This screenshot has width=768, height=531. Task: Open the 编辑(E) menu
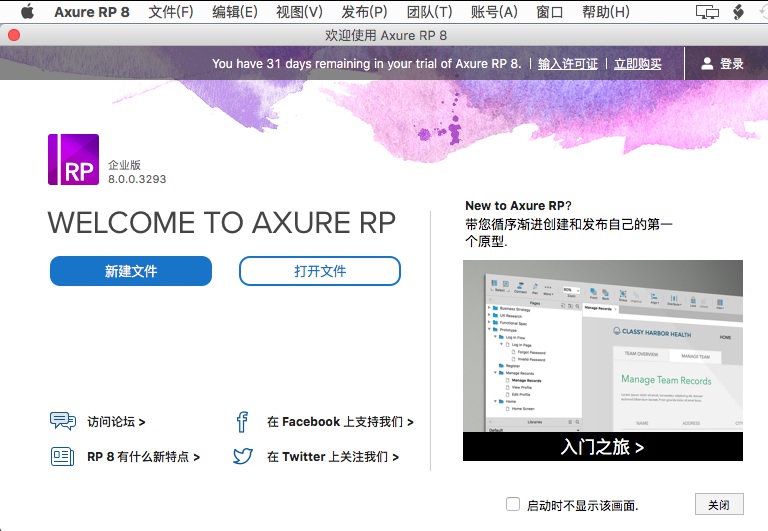(235, 12)
